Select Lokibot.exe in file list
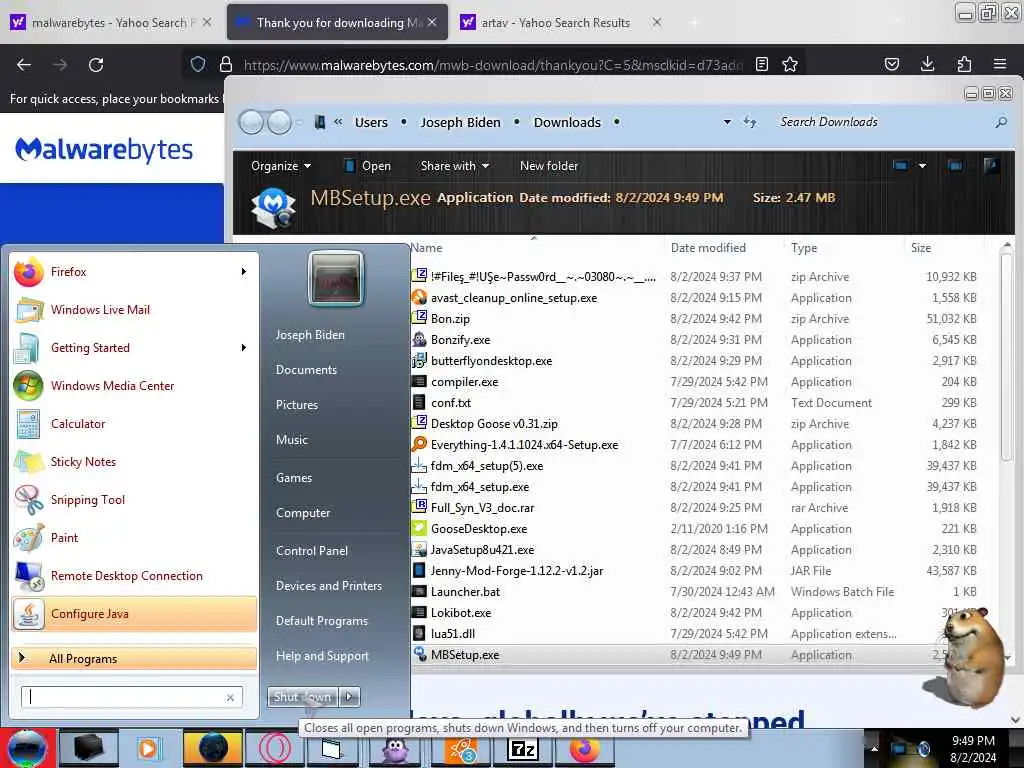Screen dimensions: 1024x768 click(460, 613)
